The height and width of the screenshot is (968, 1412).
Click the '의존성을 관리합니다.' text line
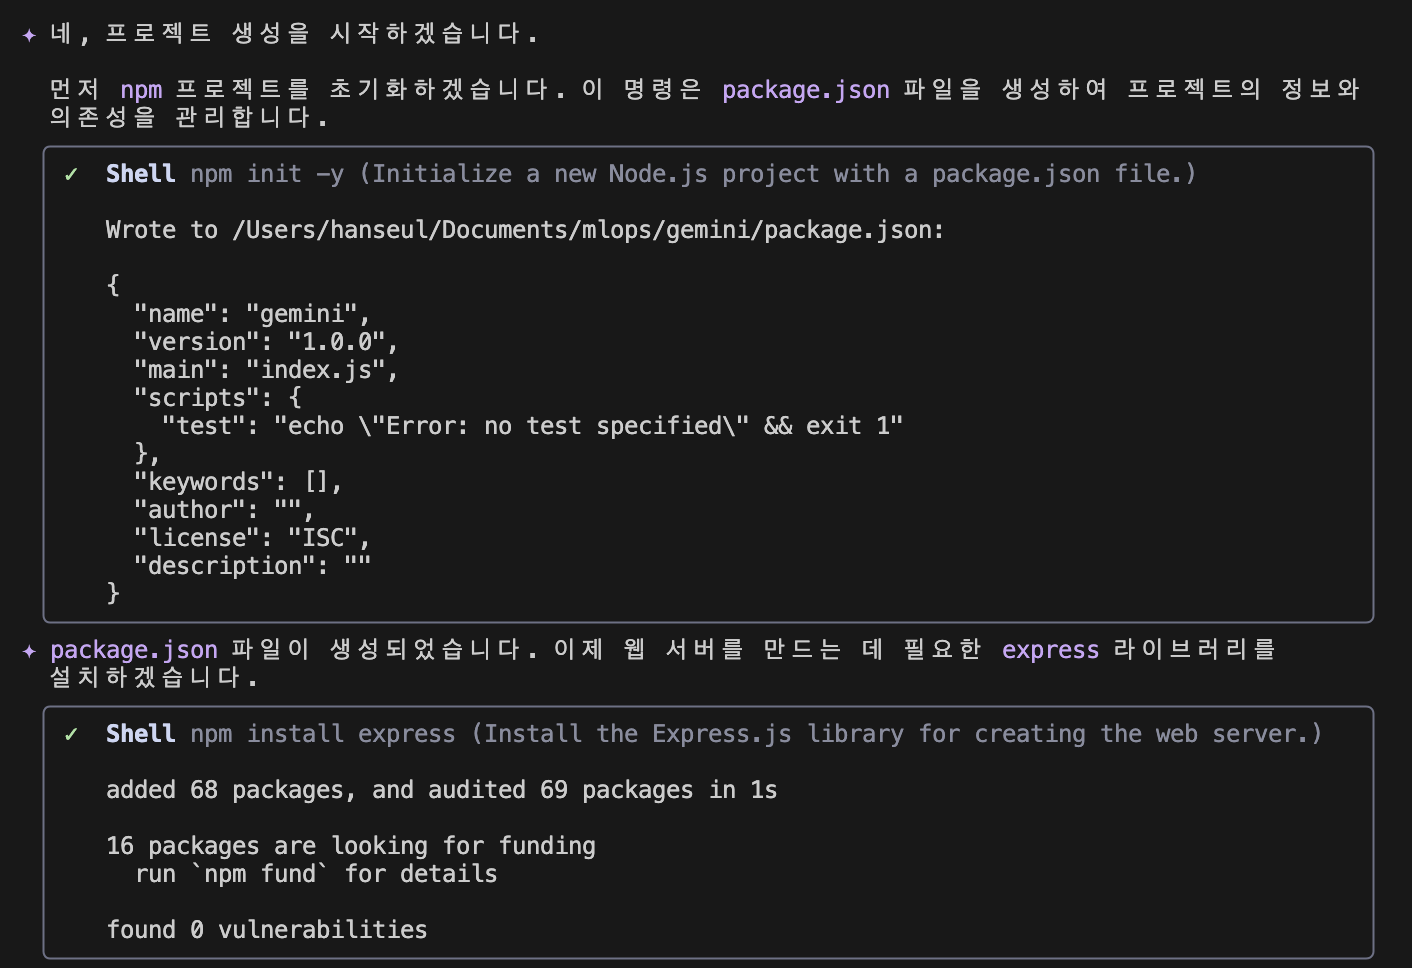[189, 118]
